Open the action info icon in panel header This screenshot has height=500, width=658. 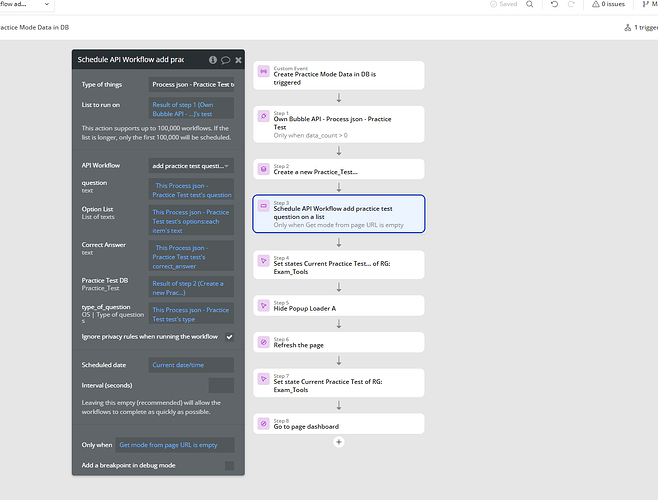click(213, 60)
